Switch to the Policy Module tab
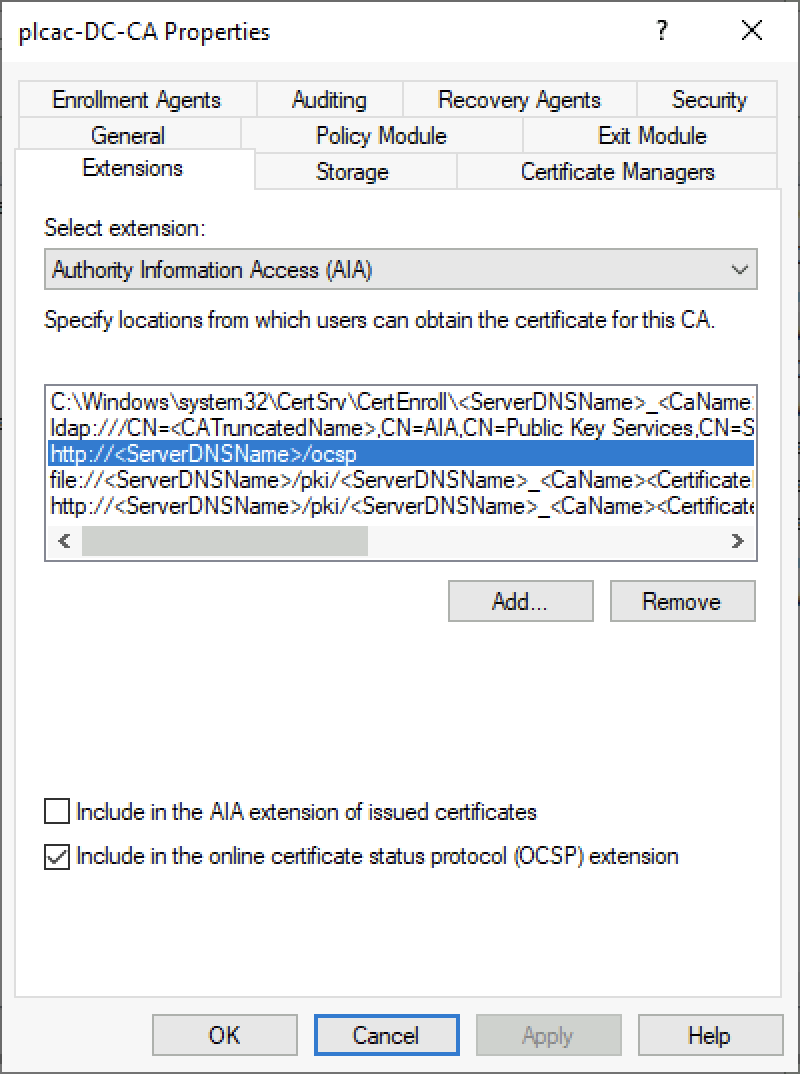 (381, 135)
